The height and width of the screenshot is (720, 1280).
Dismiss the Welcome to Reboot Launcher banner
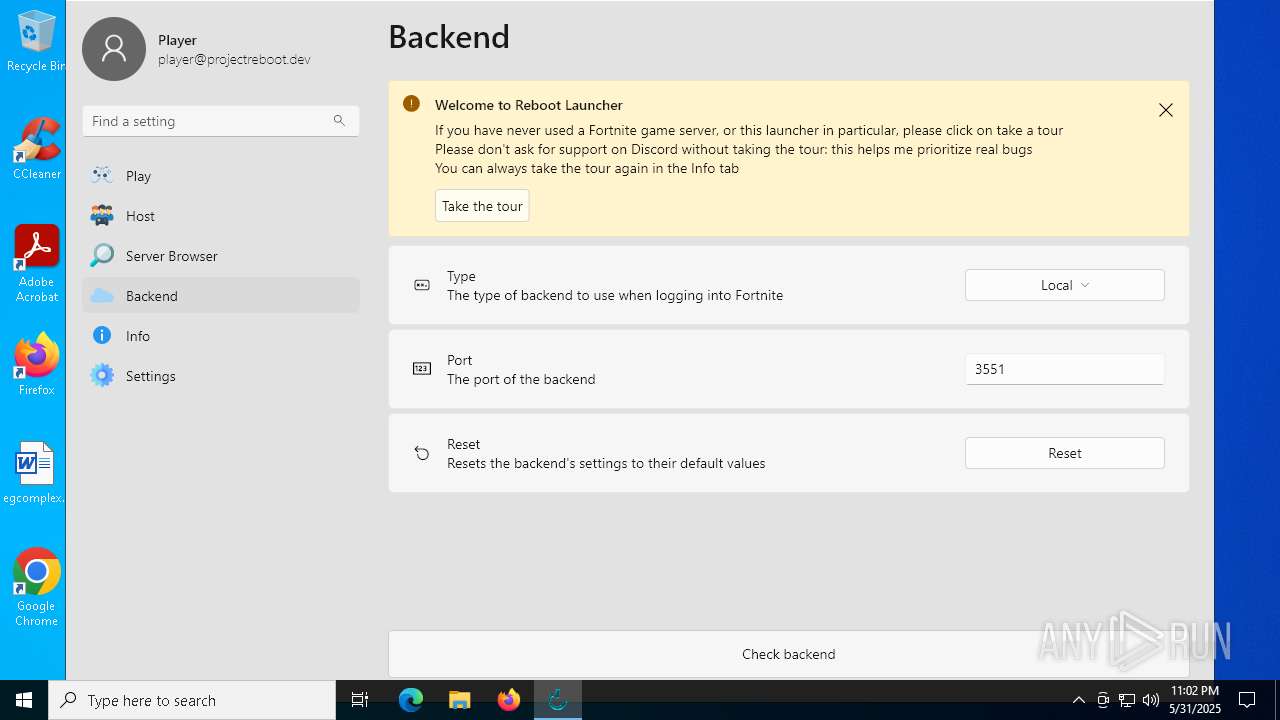[1166, 110]
